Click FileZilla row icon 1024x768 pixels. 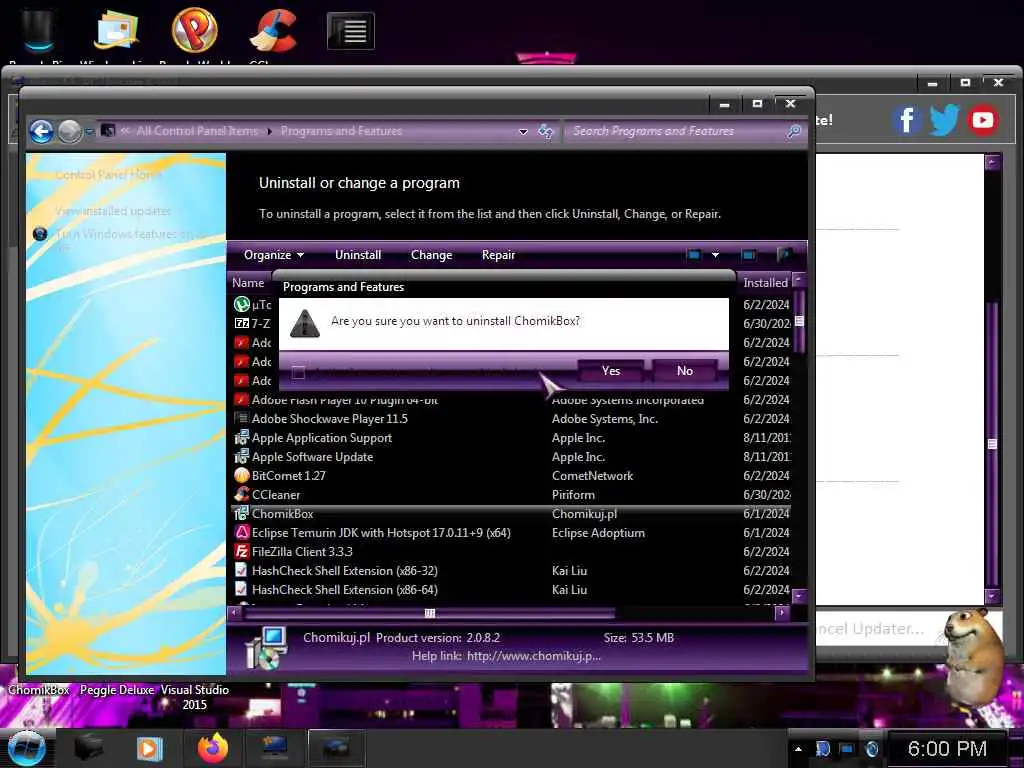pyautogui.click(x=242, y=552)
